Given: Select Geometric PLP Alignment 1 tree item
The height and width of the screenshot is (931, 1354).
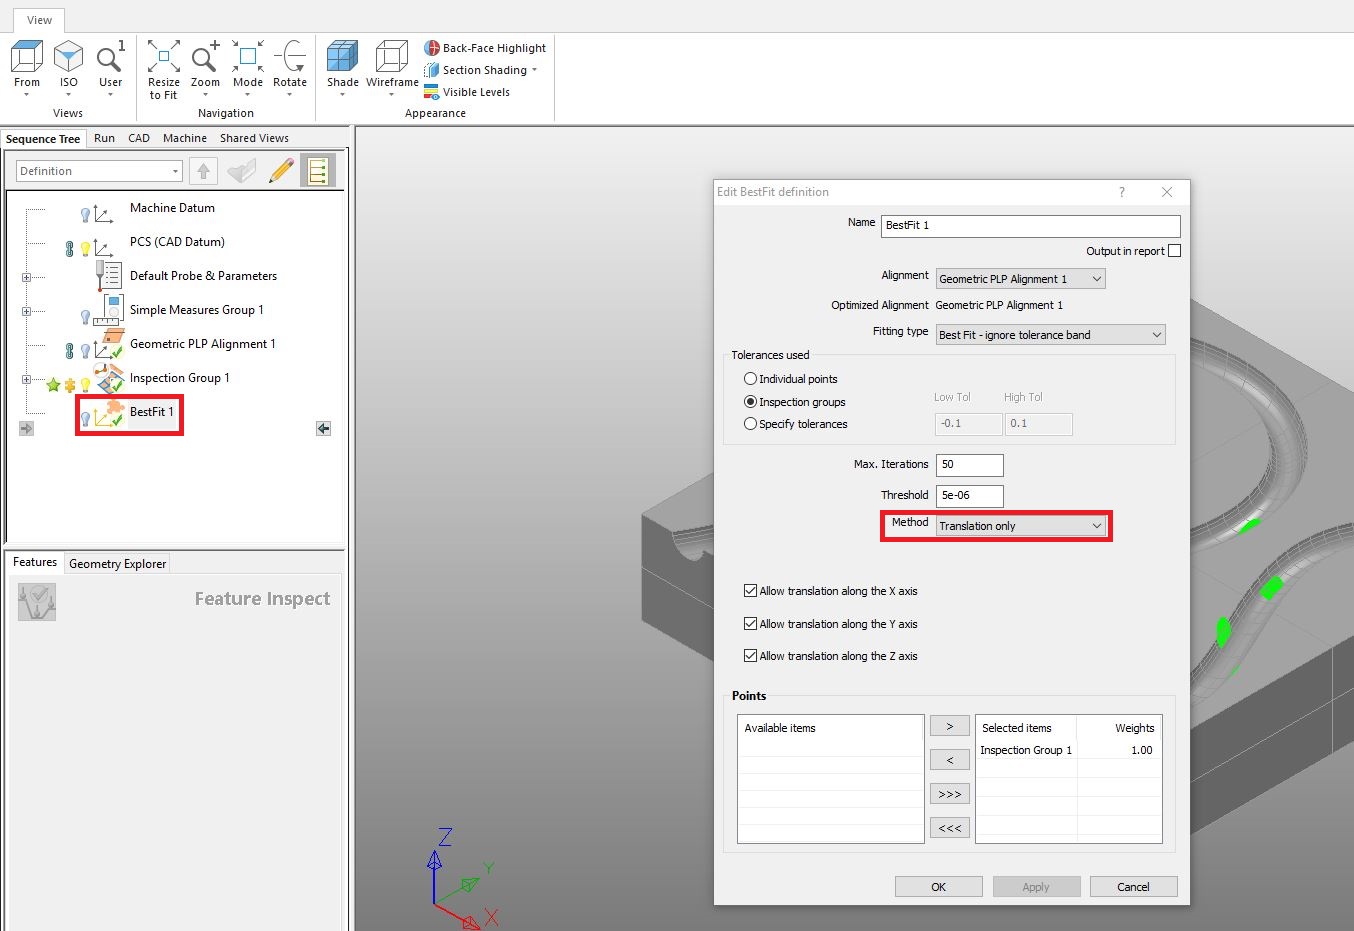Looking at the screenshot, I should [x=202, y=344].
